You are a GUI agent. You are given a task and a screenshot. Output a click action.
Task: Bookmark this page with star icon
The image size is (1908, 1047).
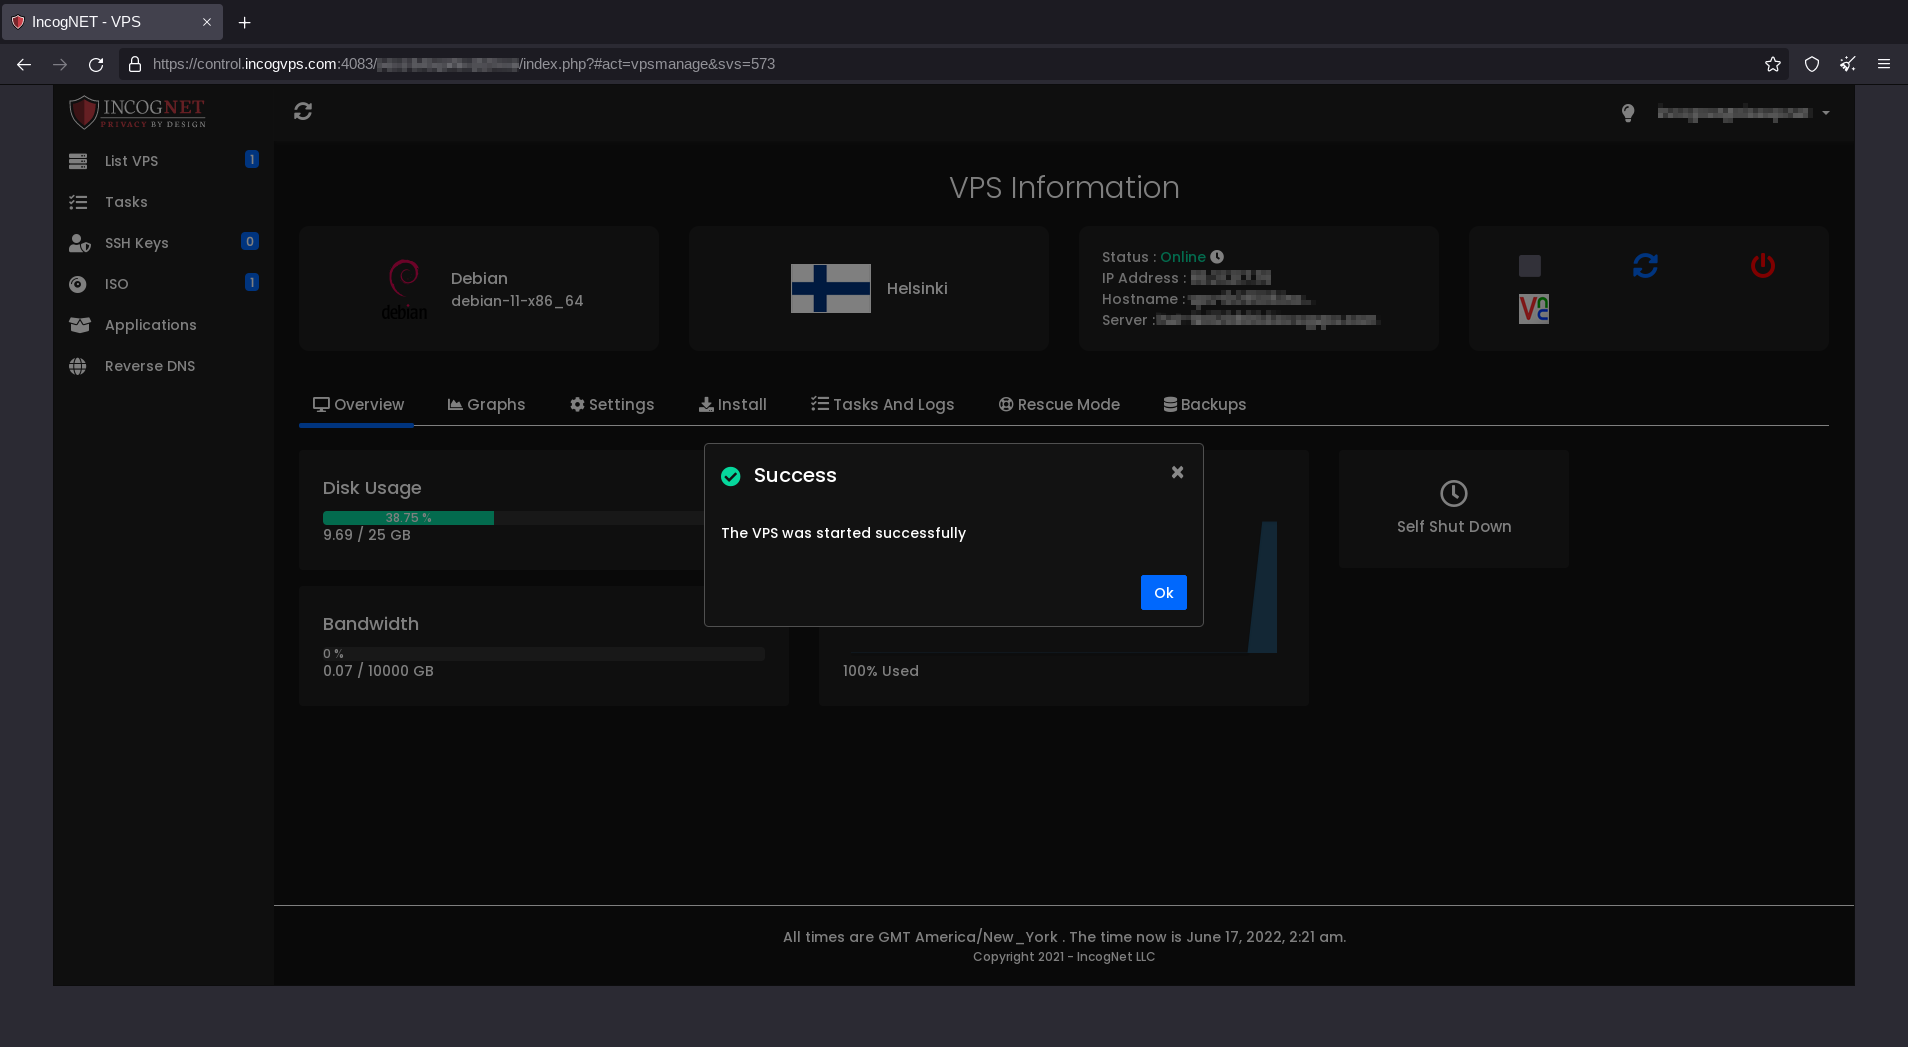click(x=1773, y=64)
